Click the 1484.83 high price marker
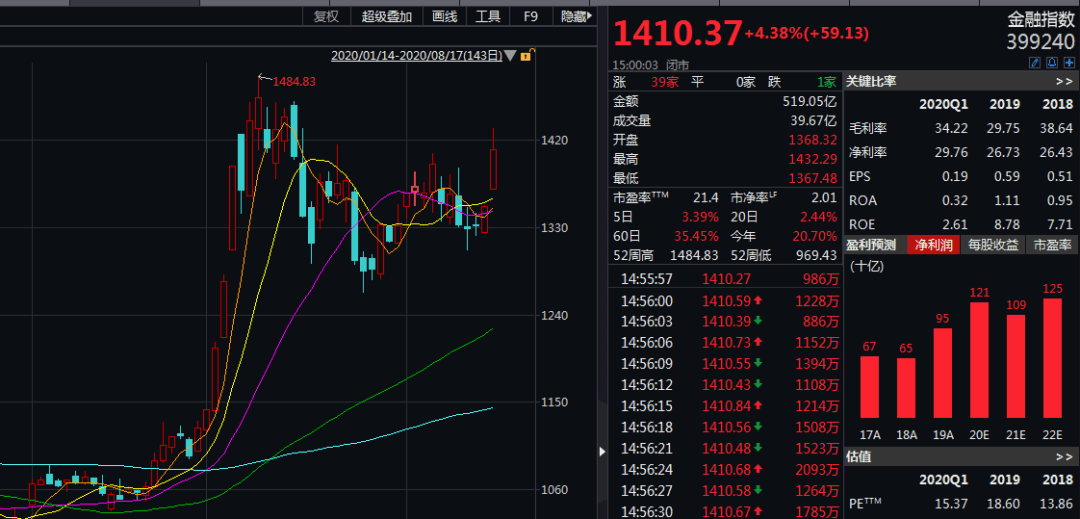This screenshot has width=1080, height=519. (294, 81)
